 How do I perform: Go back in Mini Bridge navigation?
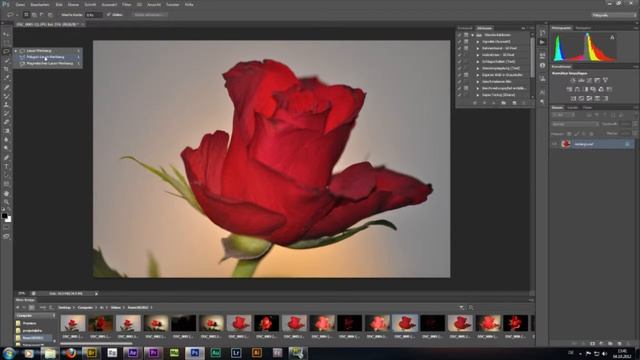18,307
